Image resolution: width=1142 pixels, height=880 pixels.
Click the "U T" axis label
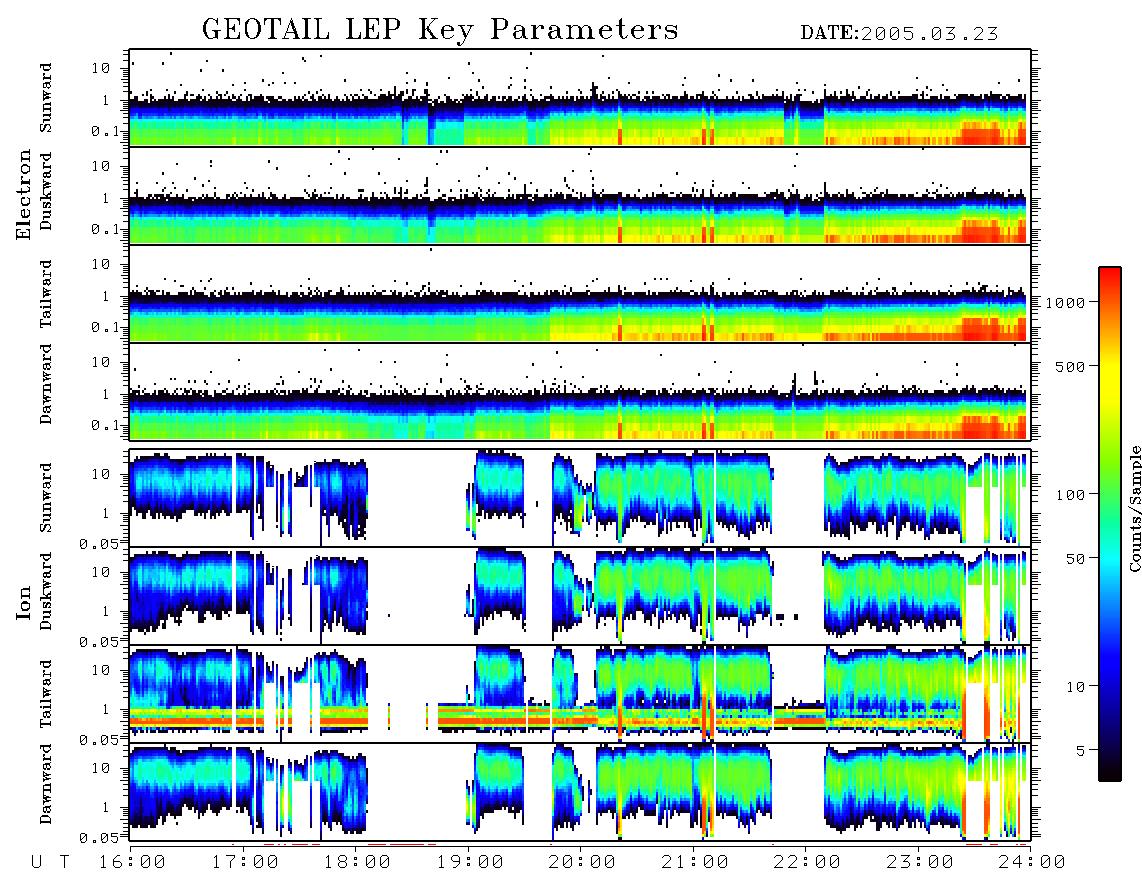coord(51,862)
